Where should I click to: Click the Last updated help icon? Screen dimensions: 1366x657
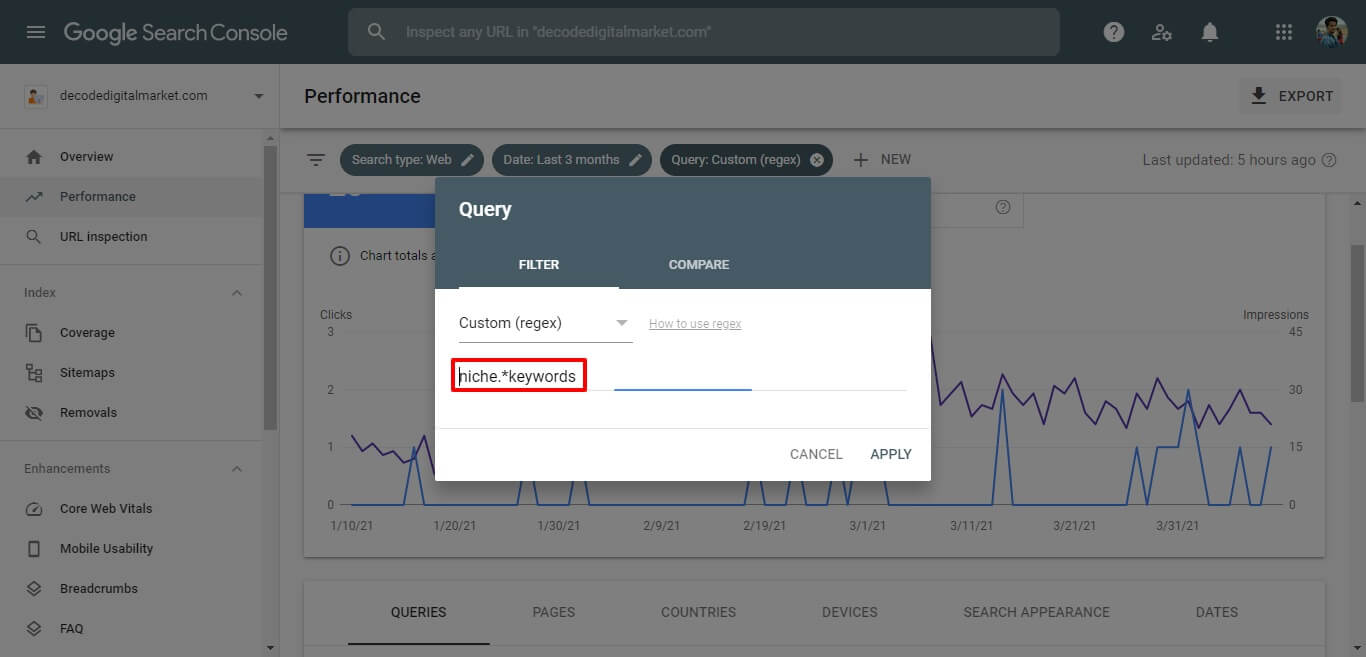click(x=1329, y=160)
